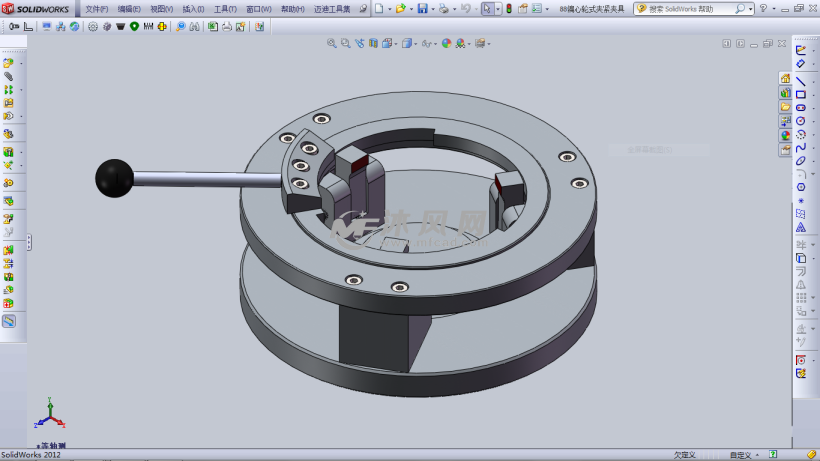820x461 pixels.
Task: Open the Options checklist icon
Action: 537,8
